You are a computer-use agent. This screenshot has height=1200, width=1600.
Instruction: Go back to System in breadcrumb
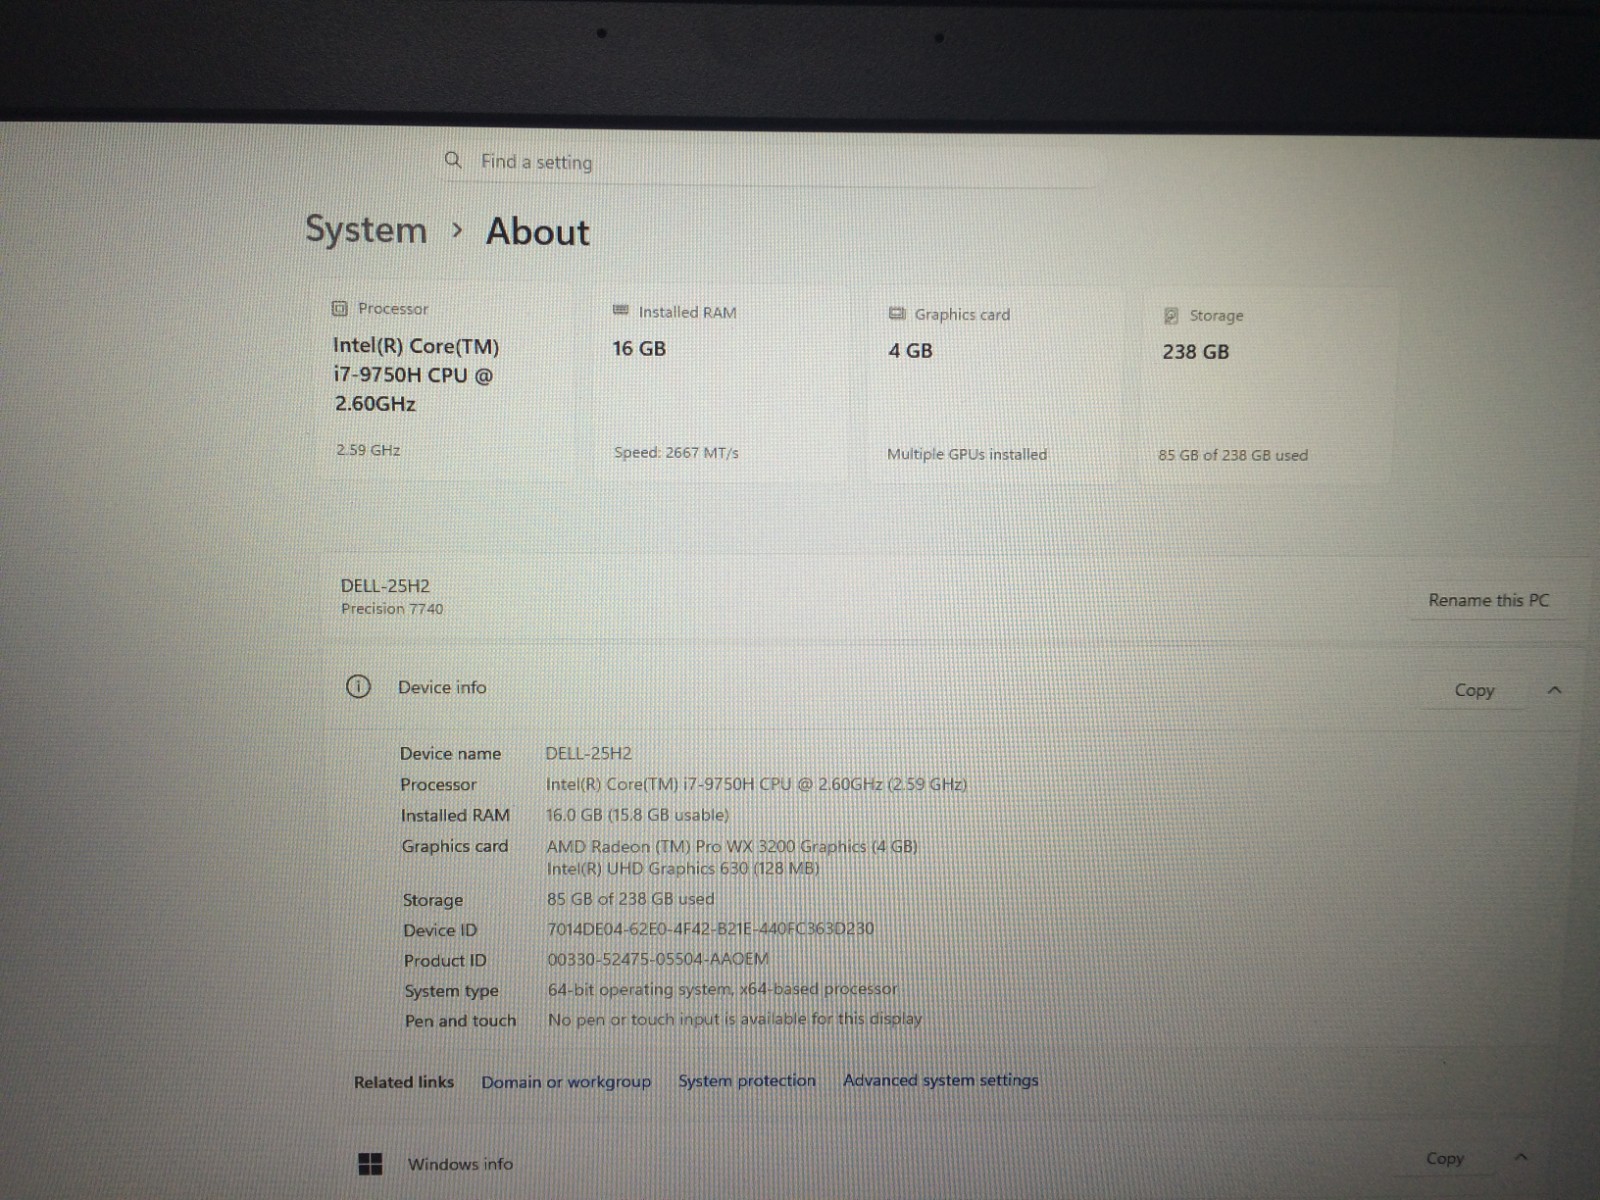pos(366,230)
